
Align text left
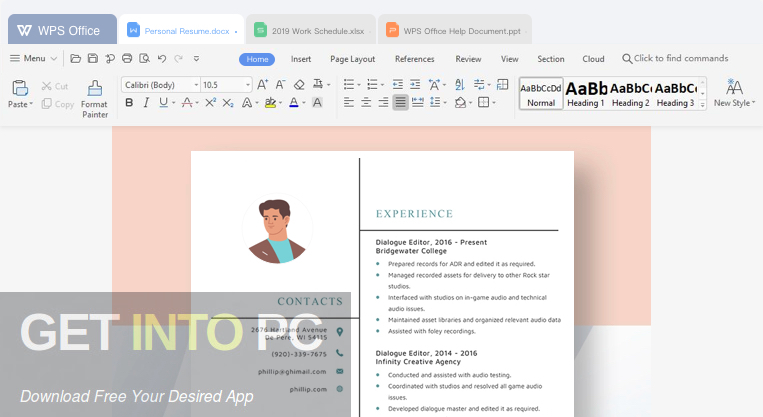click(x=349, y=103)
